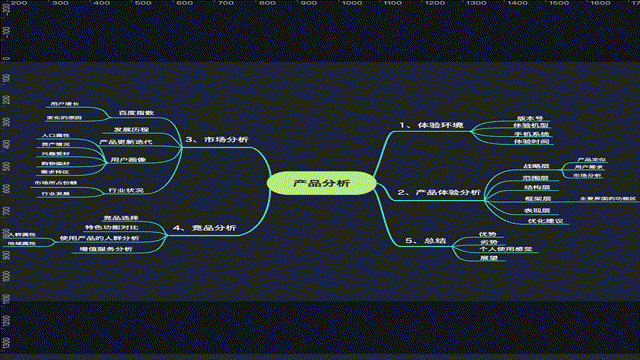This screenshot has height=360, width=640.
Task: Click the 市场所占份额 leaf node
Action: click(56, 183)
